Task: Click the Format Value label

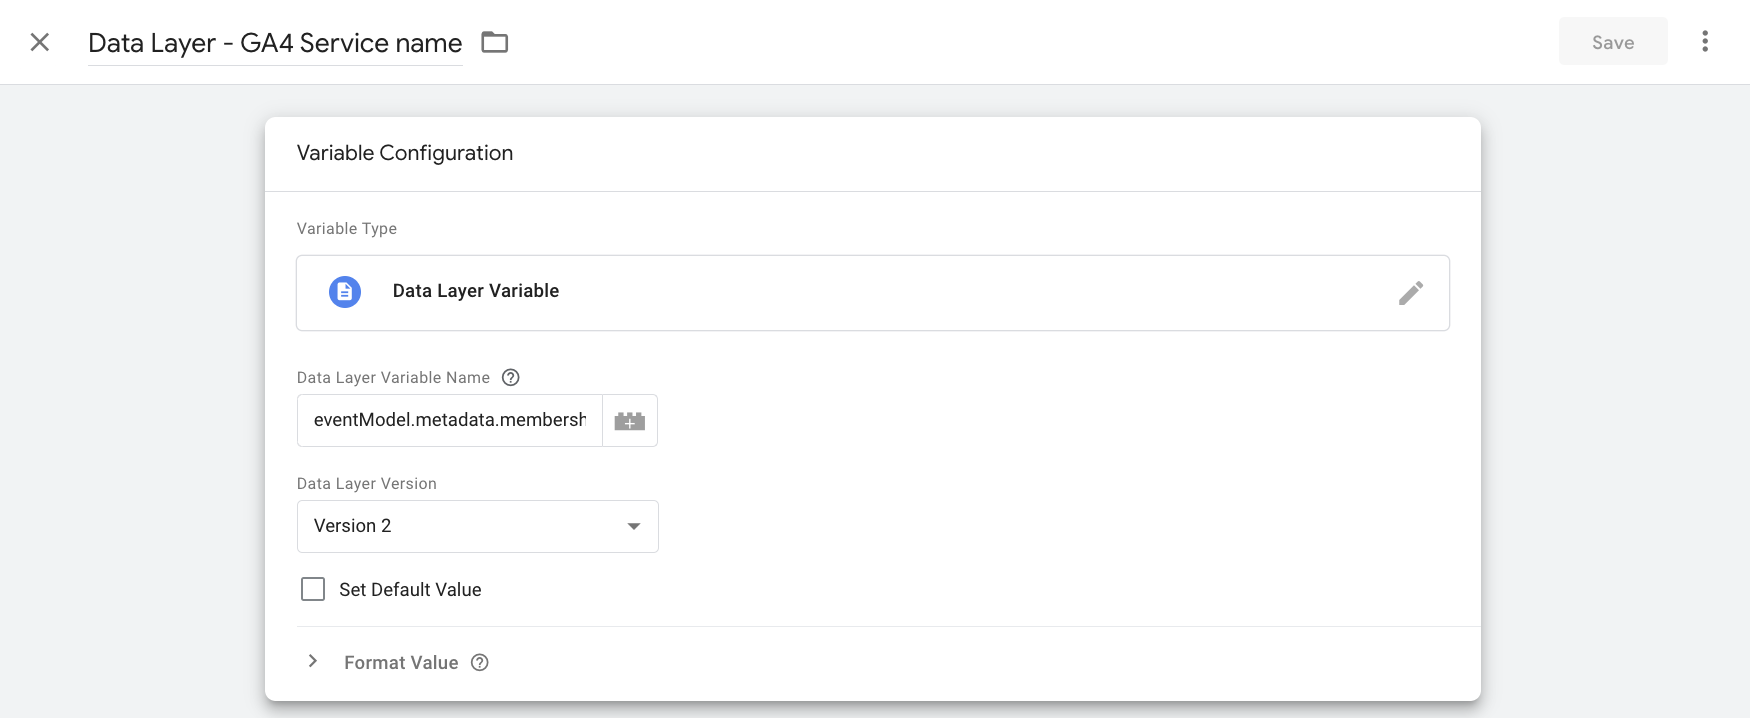Action: (401, 662)
